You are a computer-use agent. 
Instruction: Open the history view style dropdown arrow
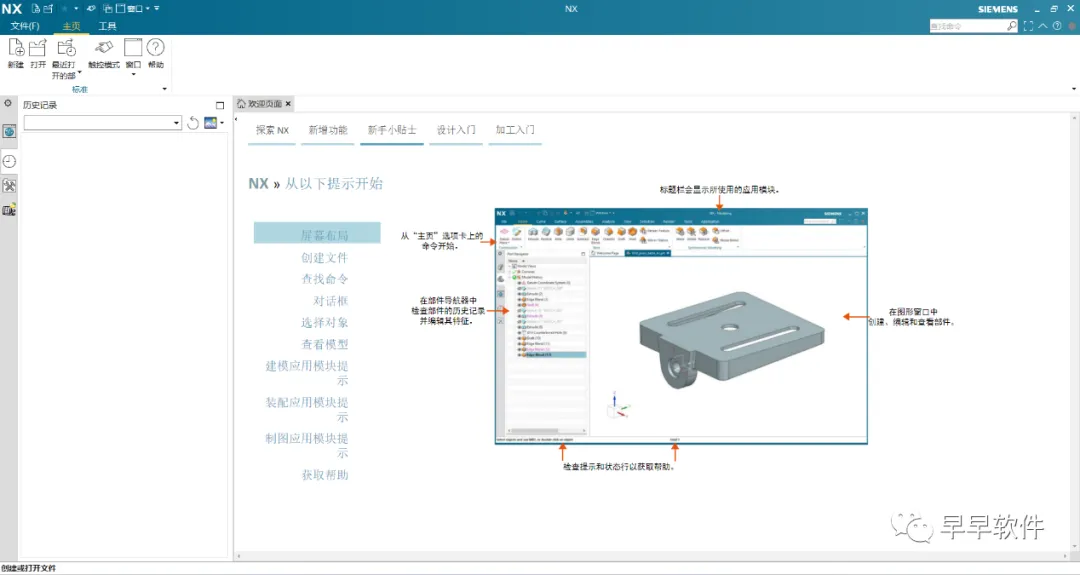point(222,123)
